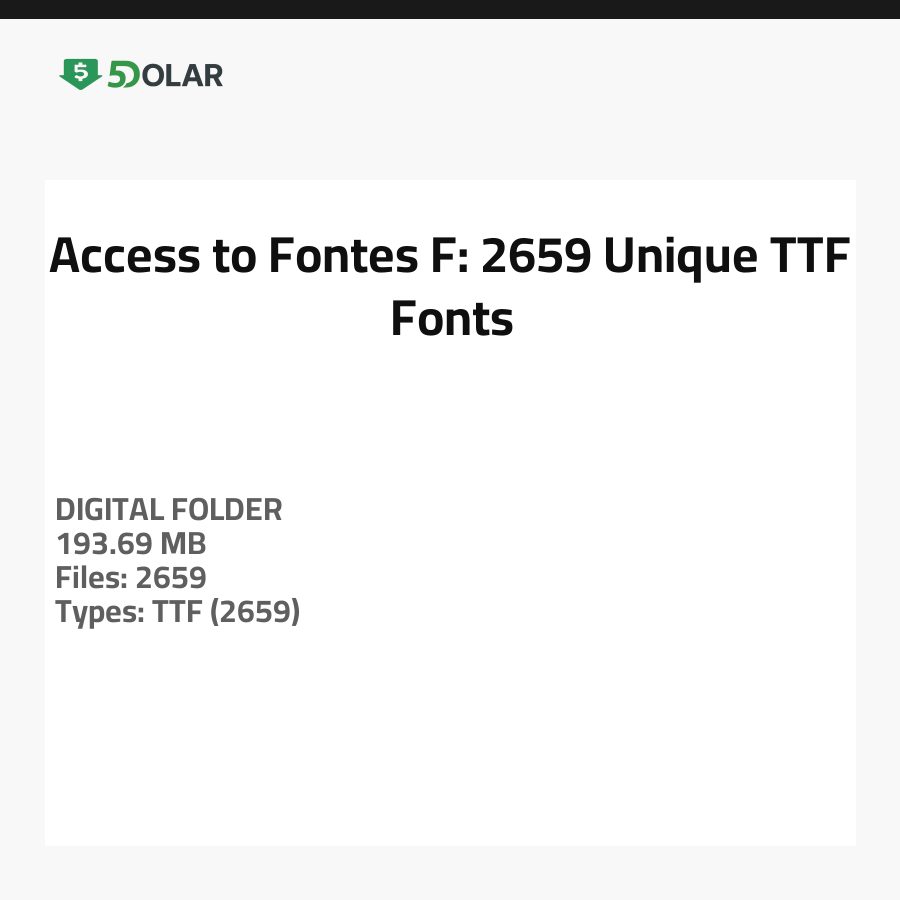Click the black bar at the top
The image size is (900, 900).
[450, 9]
